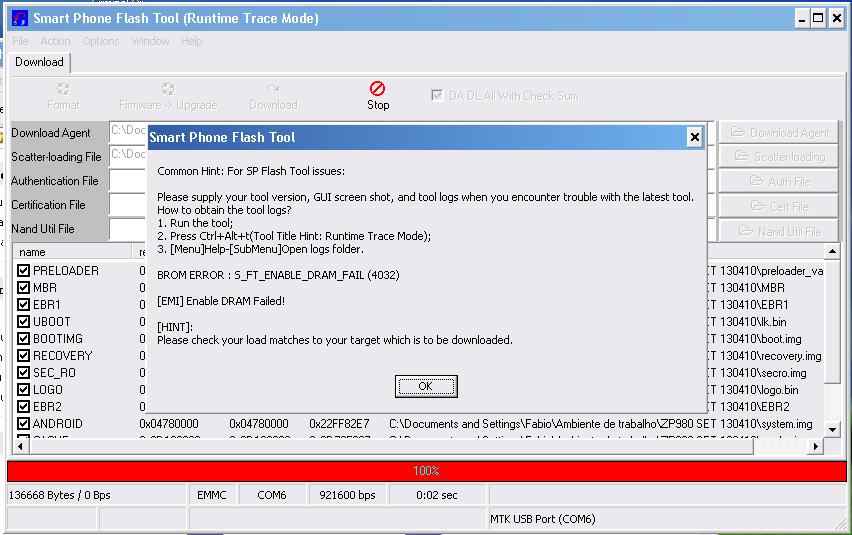
Task: Click the Firmware Upgrade toolbar icon
Action: (x=168, y=89)
